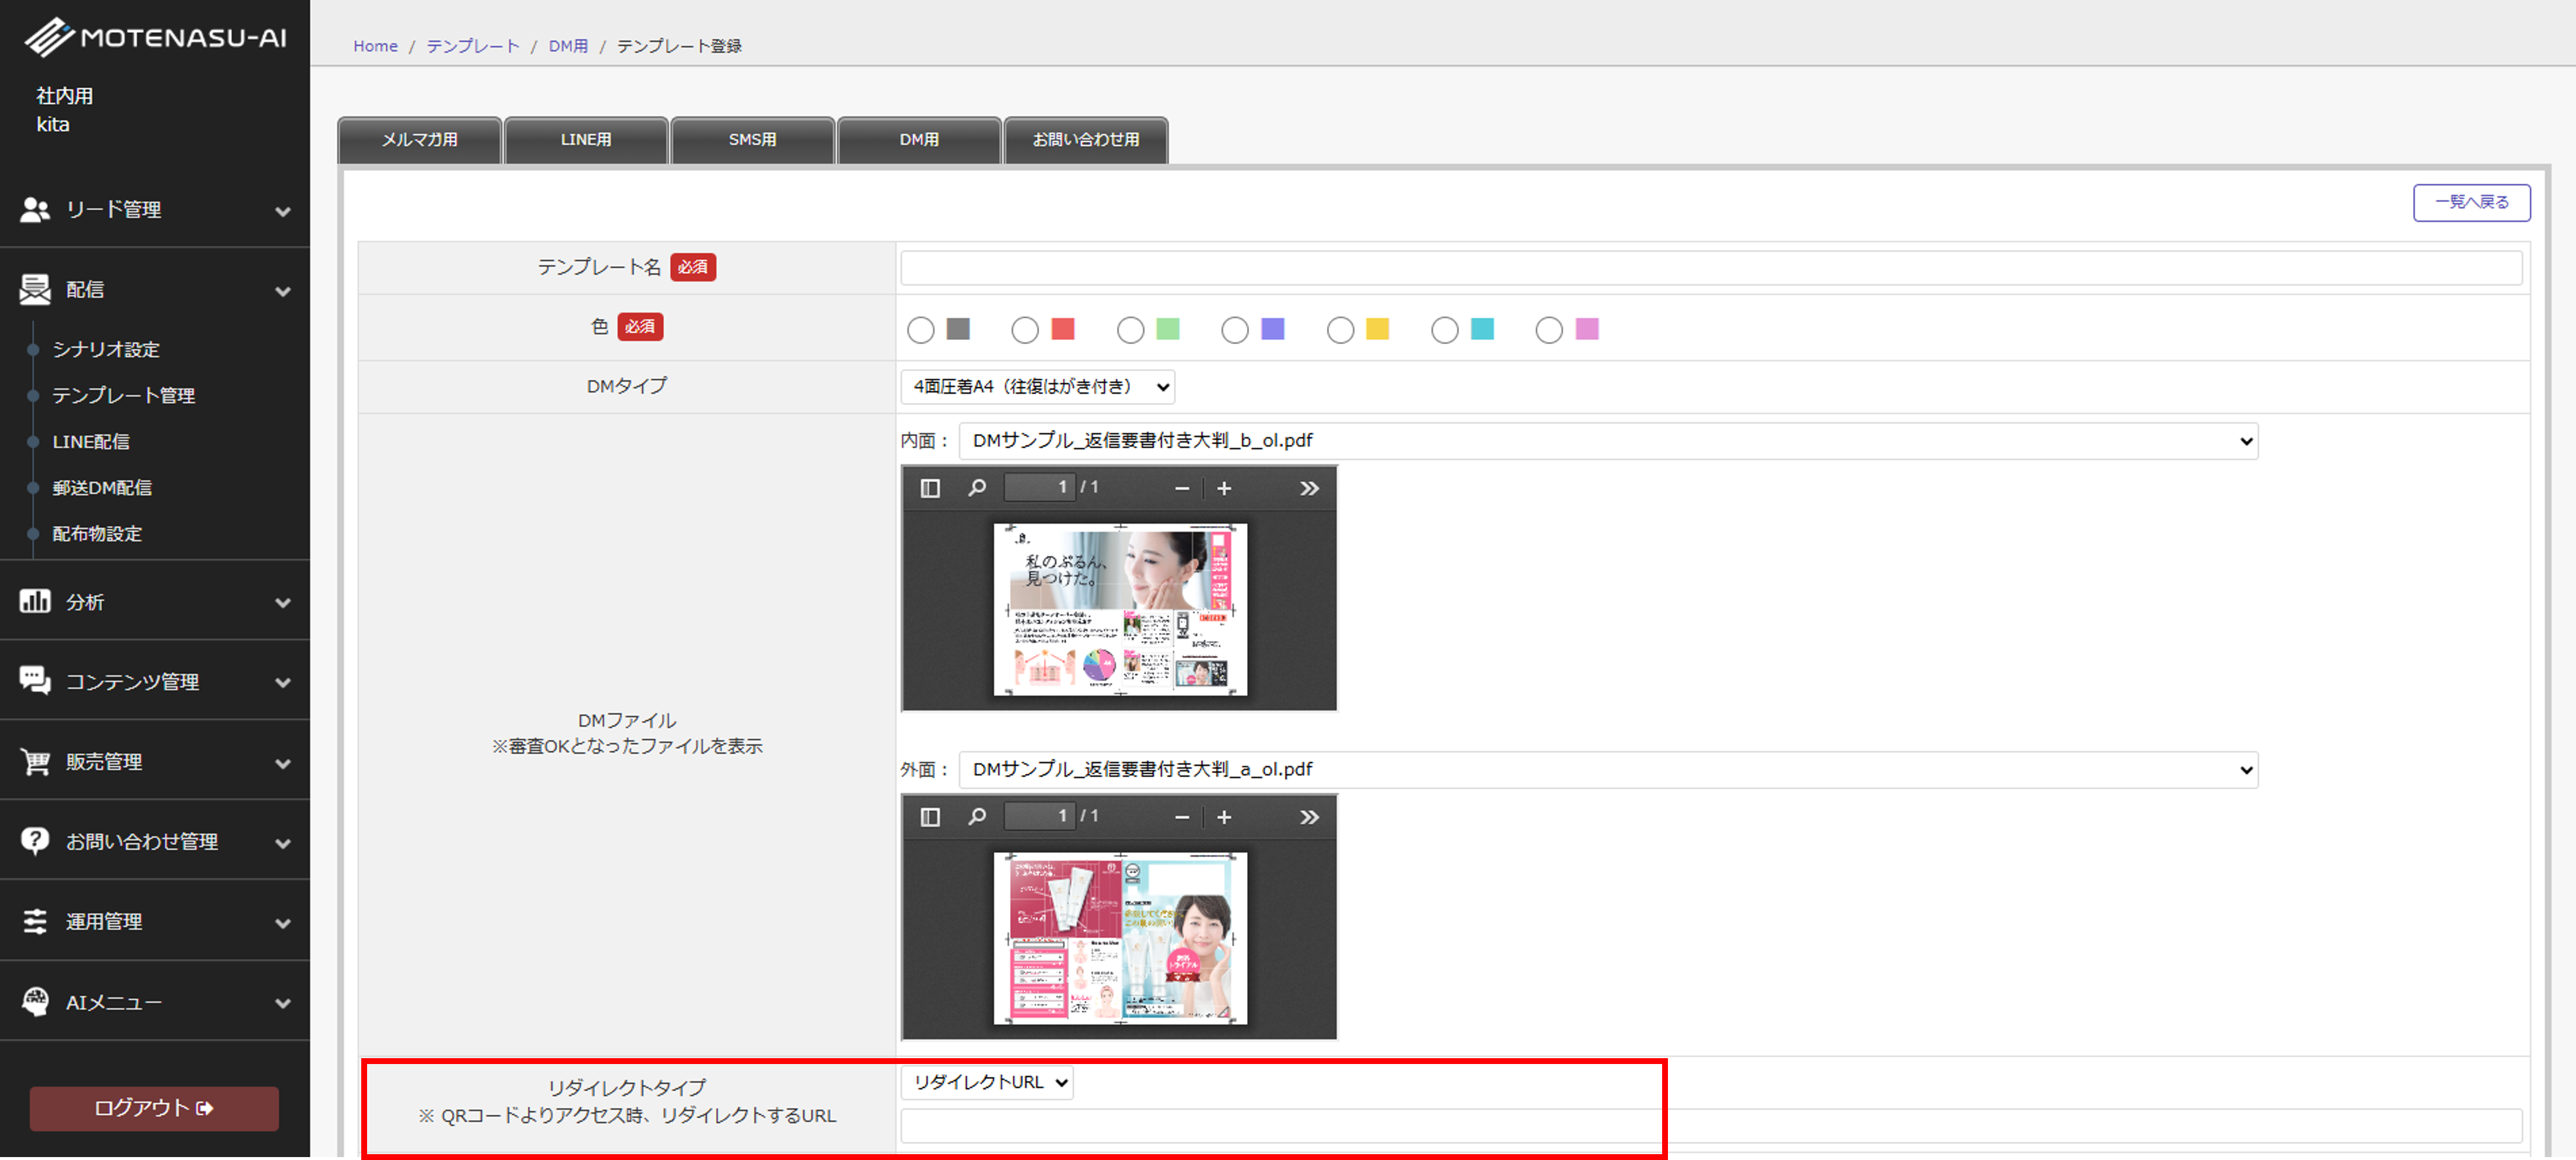This screenshot has width=2576, height=1160.
Task: Click the yellow color swatch
Action: click(1377, 329)
